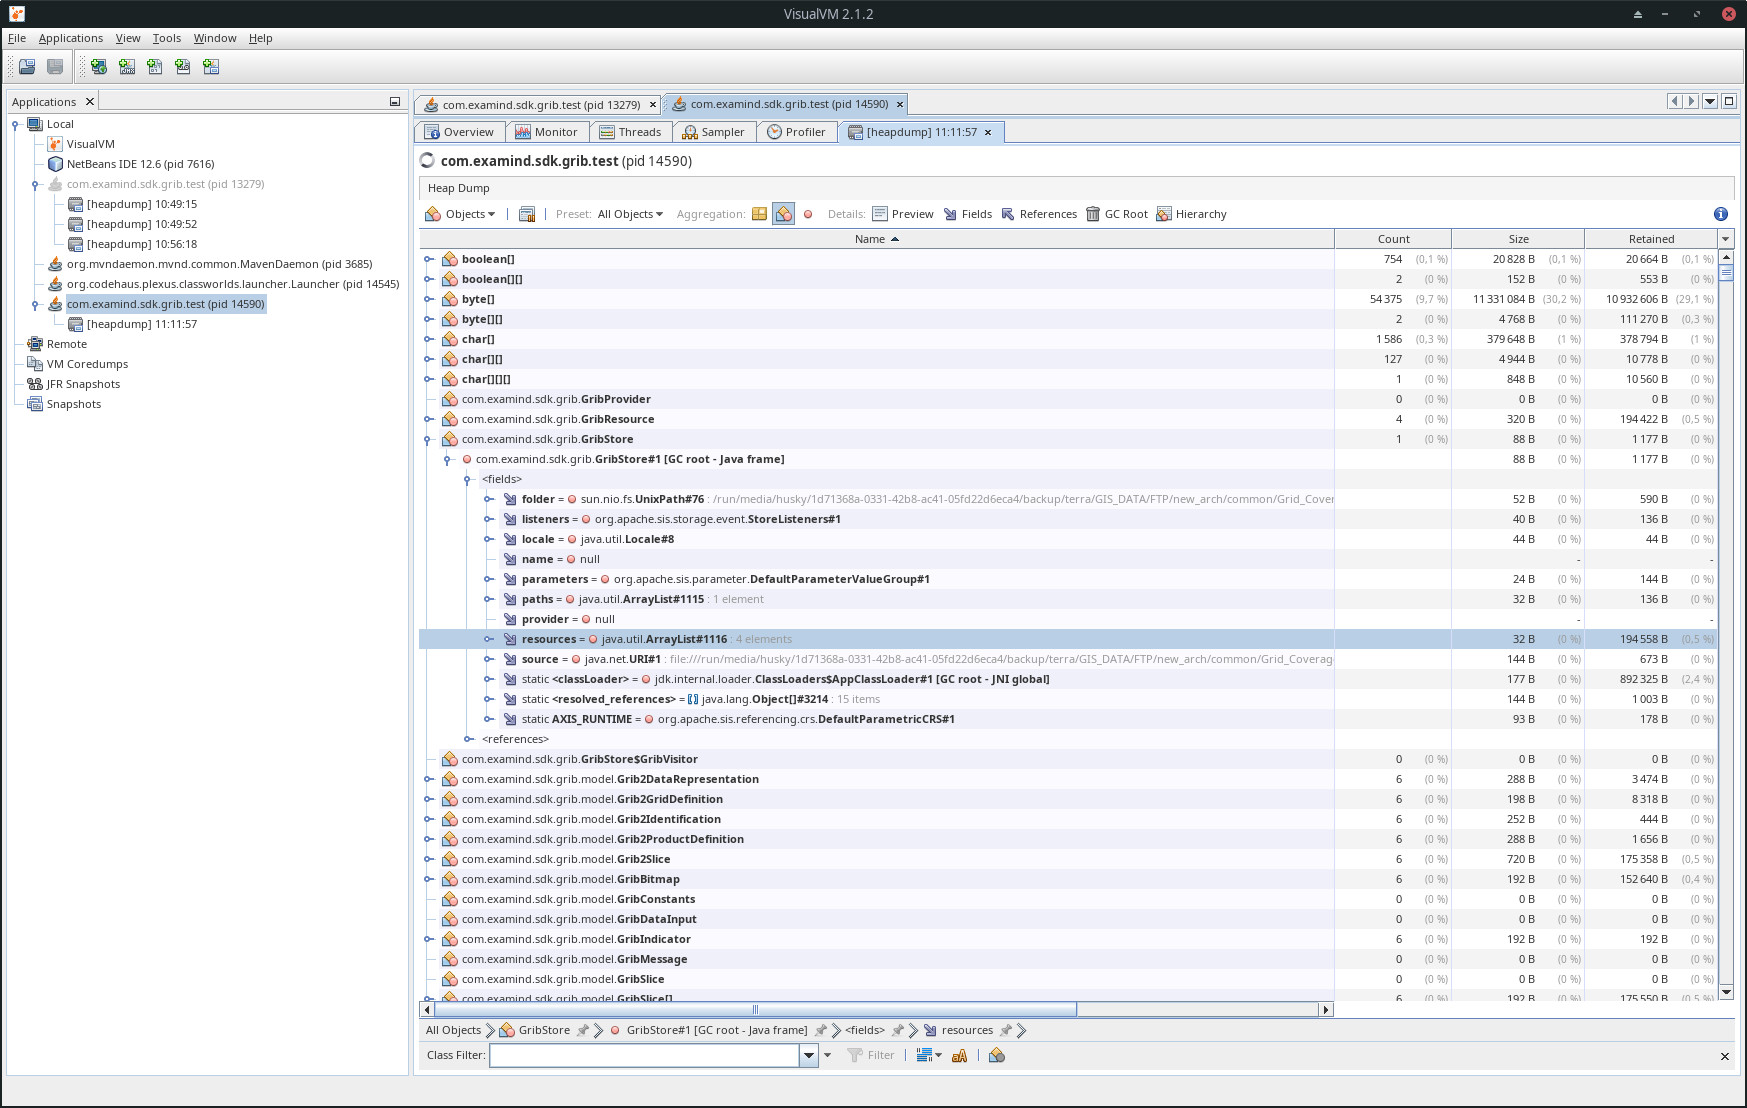Click the Add JMX Connection toolbar icon
The image size is (1747, 1108).
[x=127, y=66]
